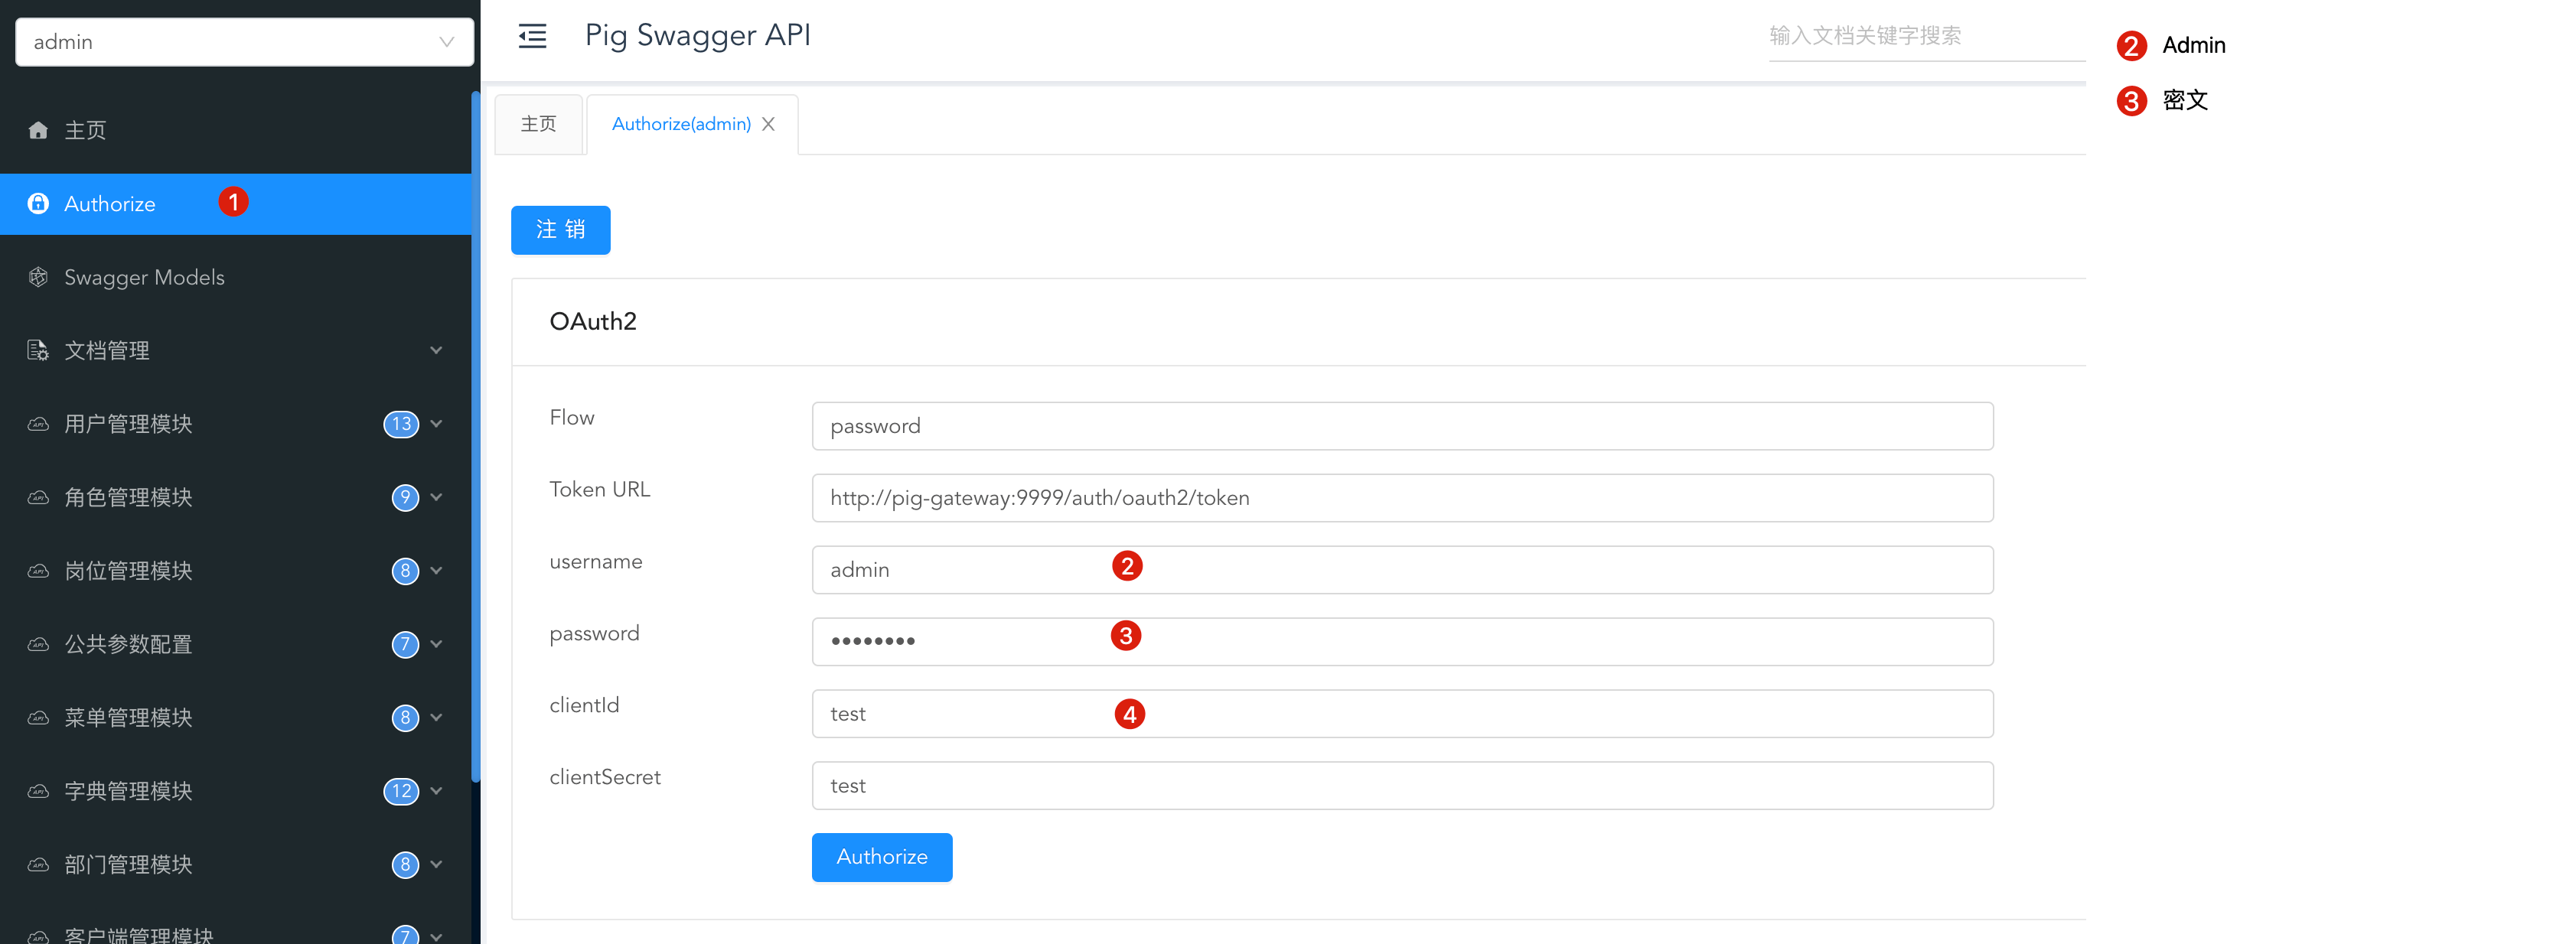
Task: Click the cloud icon beside 用户管理模块
Action: pos(38,424)
